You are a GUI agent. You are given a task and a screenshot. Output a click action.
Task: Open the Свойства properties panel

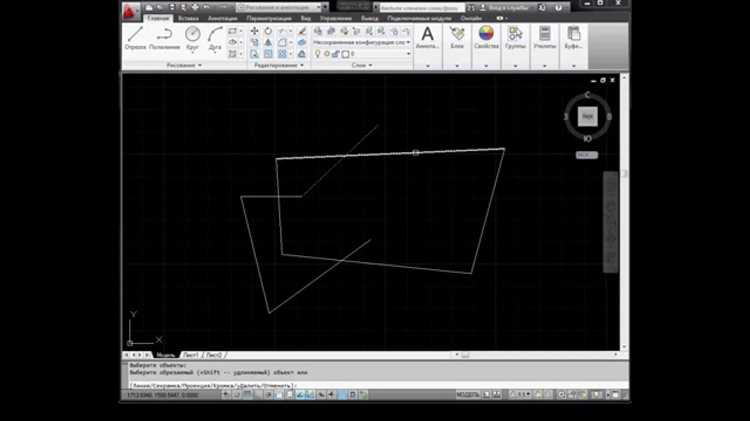pyautogui.click(x=486, y=38)
